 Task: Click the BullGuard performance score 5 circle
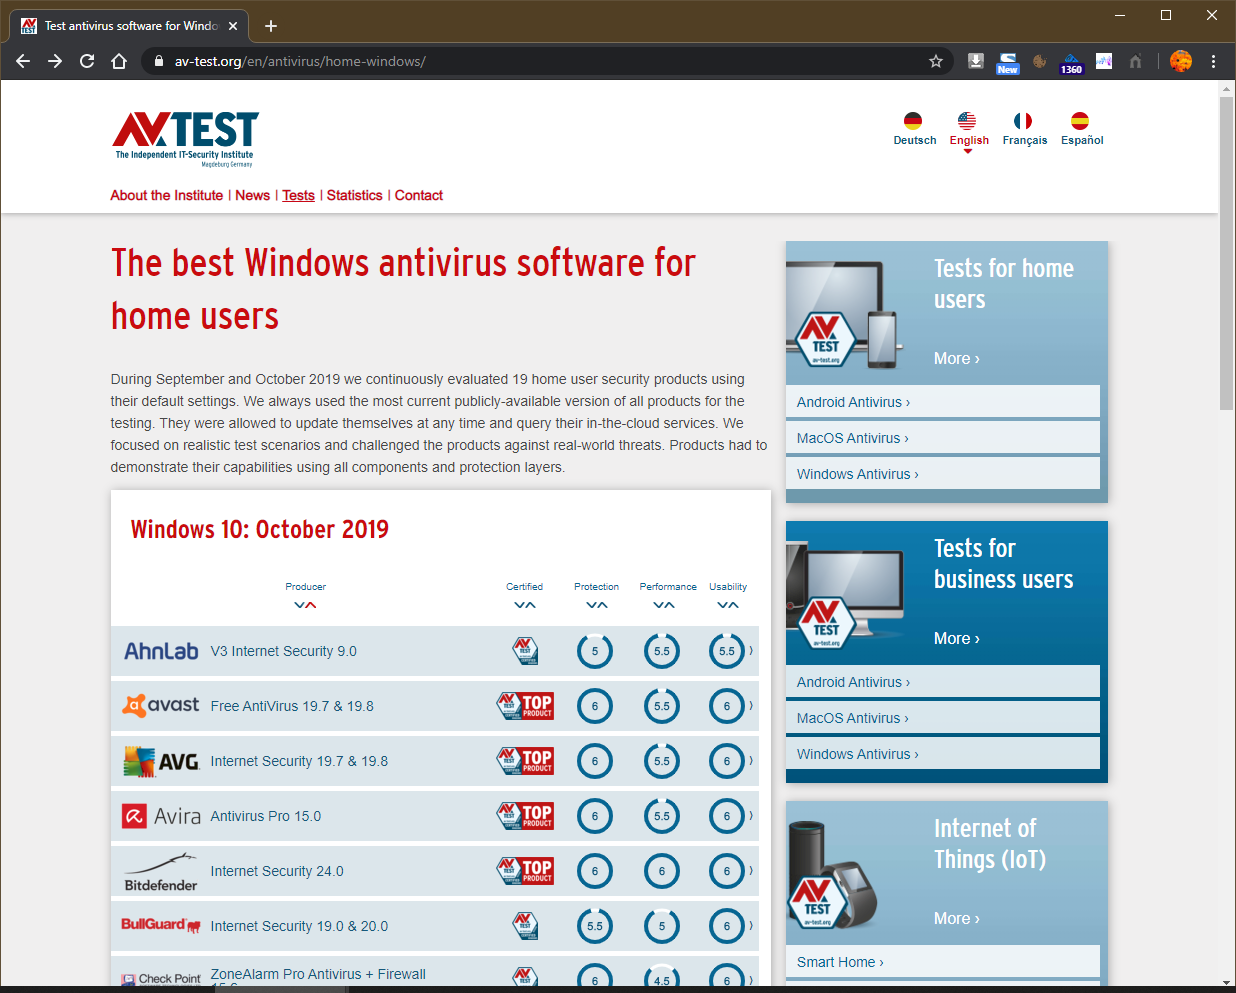tap(662, 926)
